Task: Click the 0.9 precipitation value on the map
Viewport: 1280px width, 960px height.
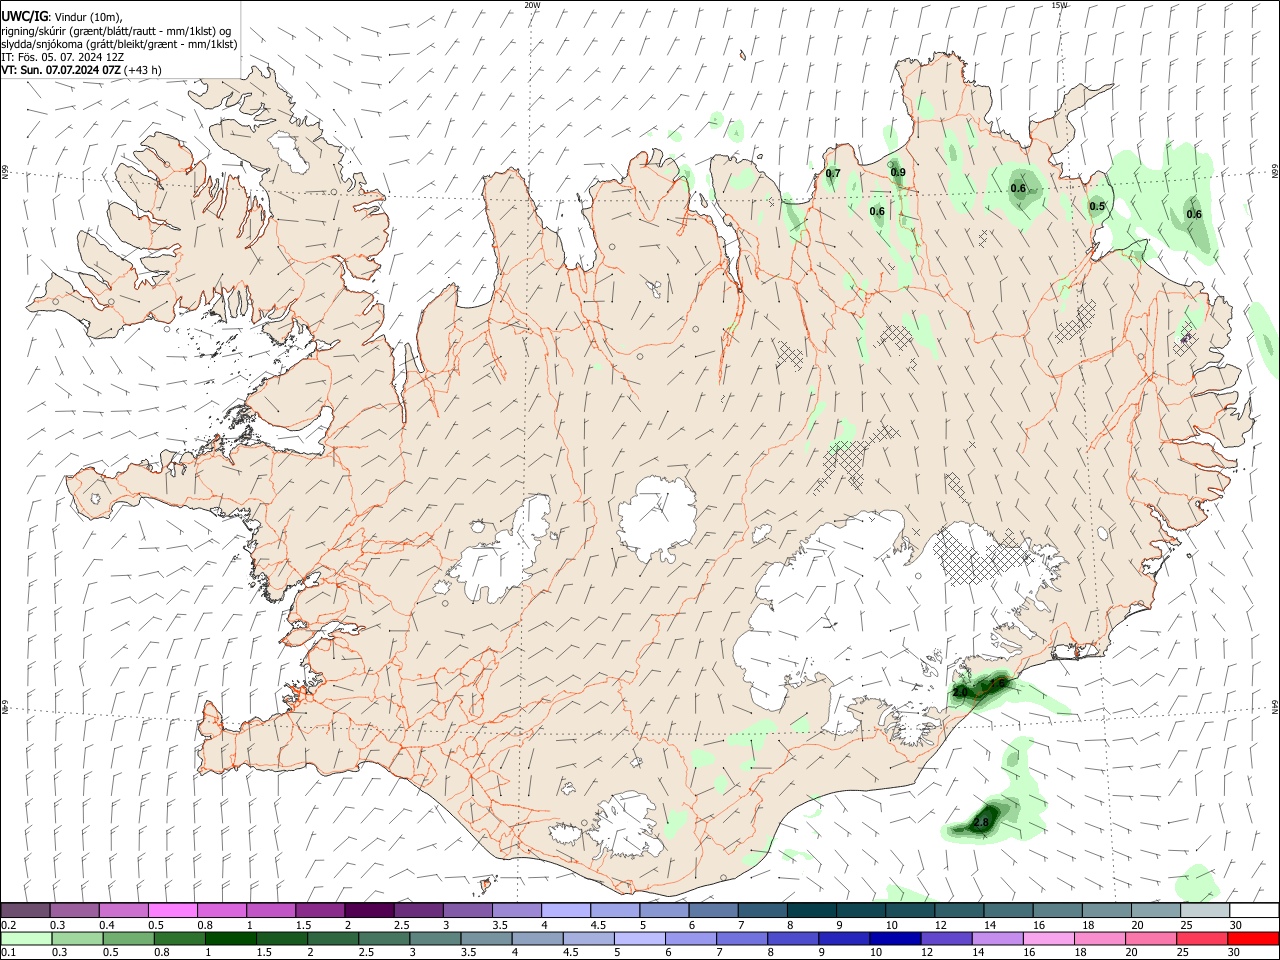Action: (x=898, y=172)
